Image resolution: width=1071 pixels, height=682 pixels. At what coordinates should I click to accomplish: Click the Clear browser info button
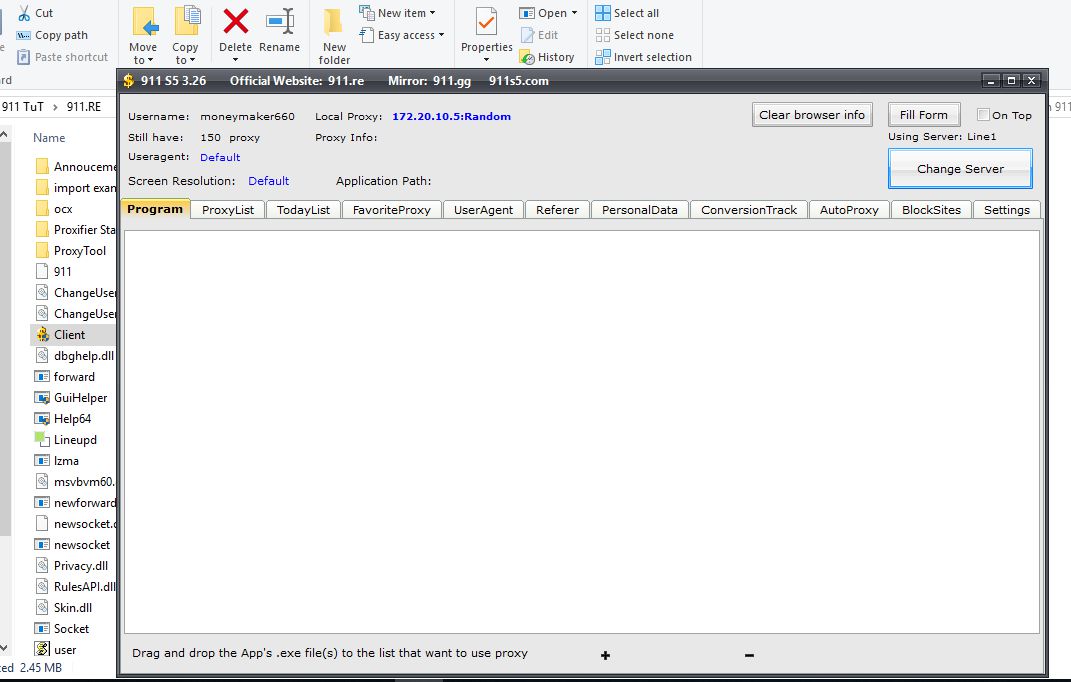[x=812, y=115]
